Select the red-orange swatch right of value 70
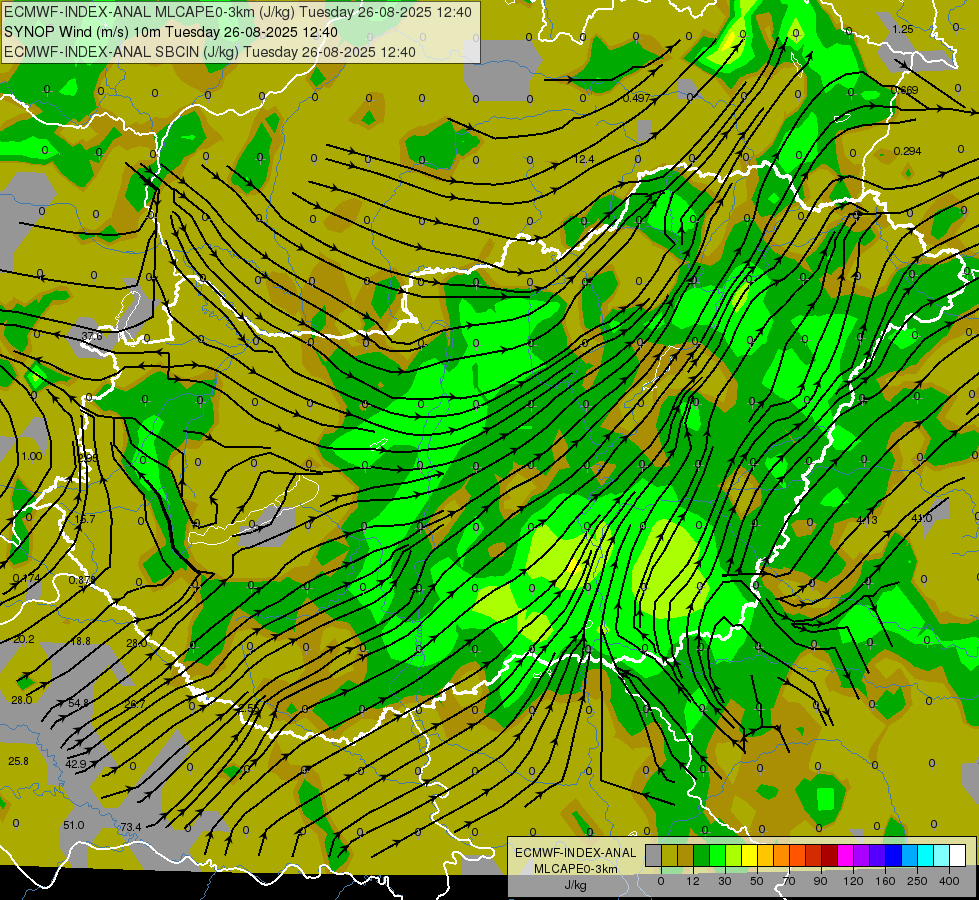979x900 pixels. pyautogui.click(x=797, y=855)
